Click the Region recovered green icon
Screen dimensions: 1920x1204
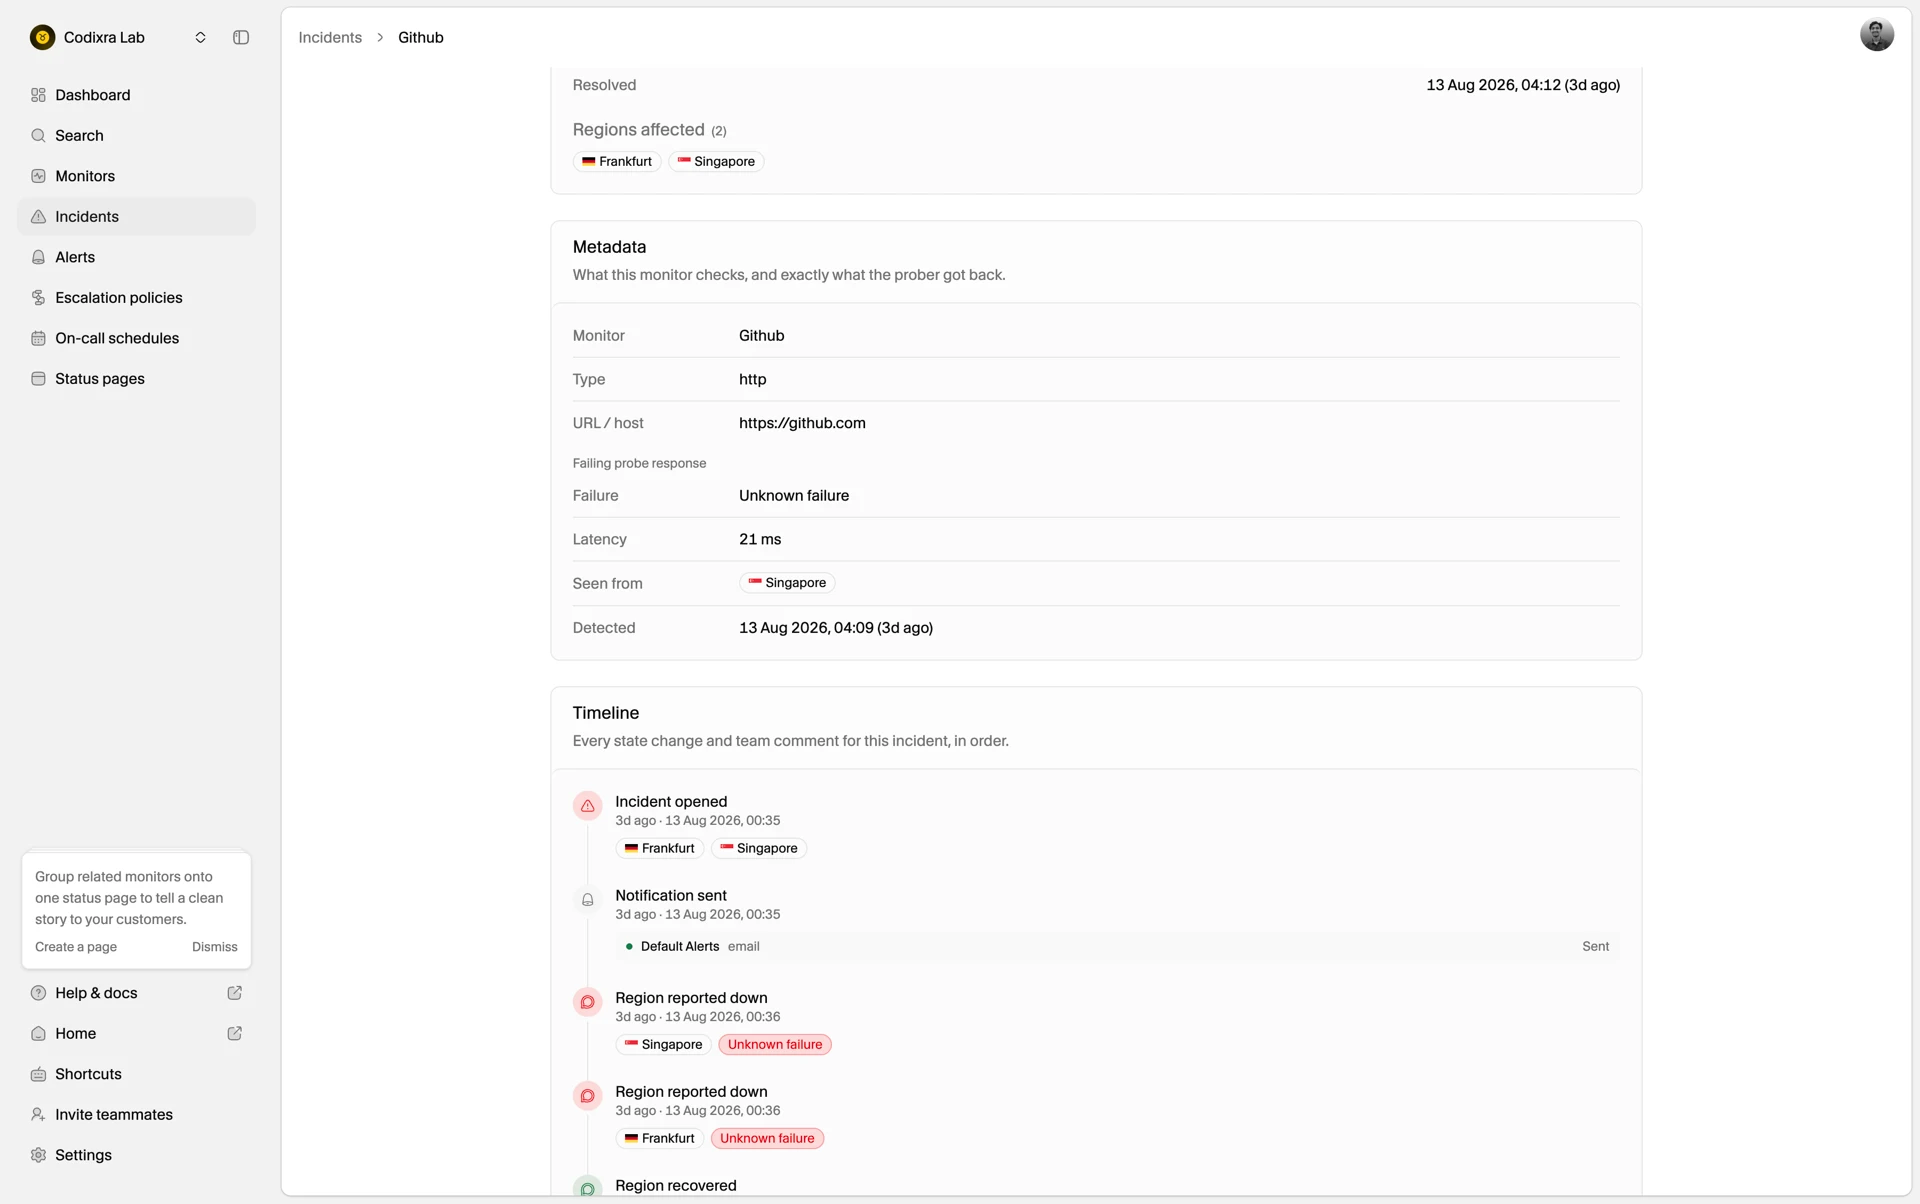pos(587,1188)
